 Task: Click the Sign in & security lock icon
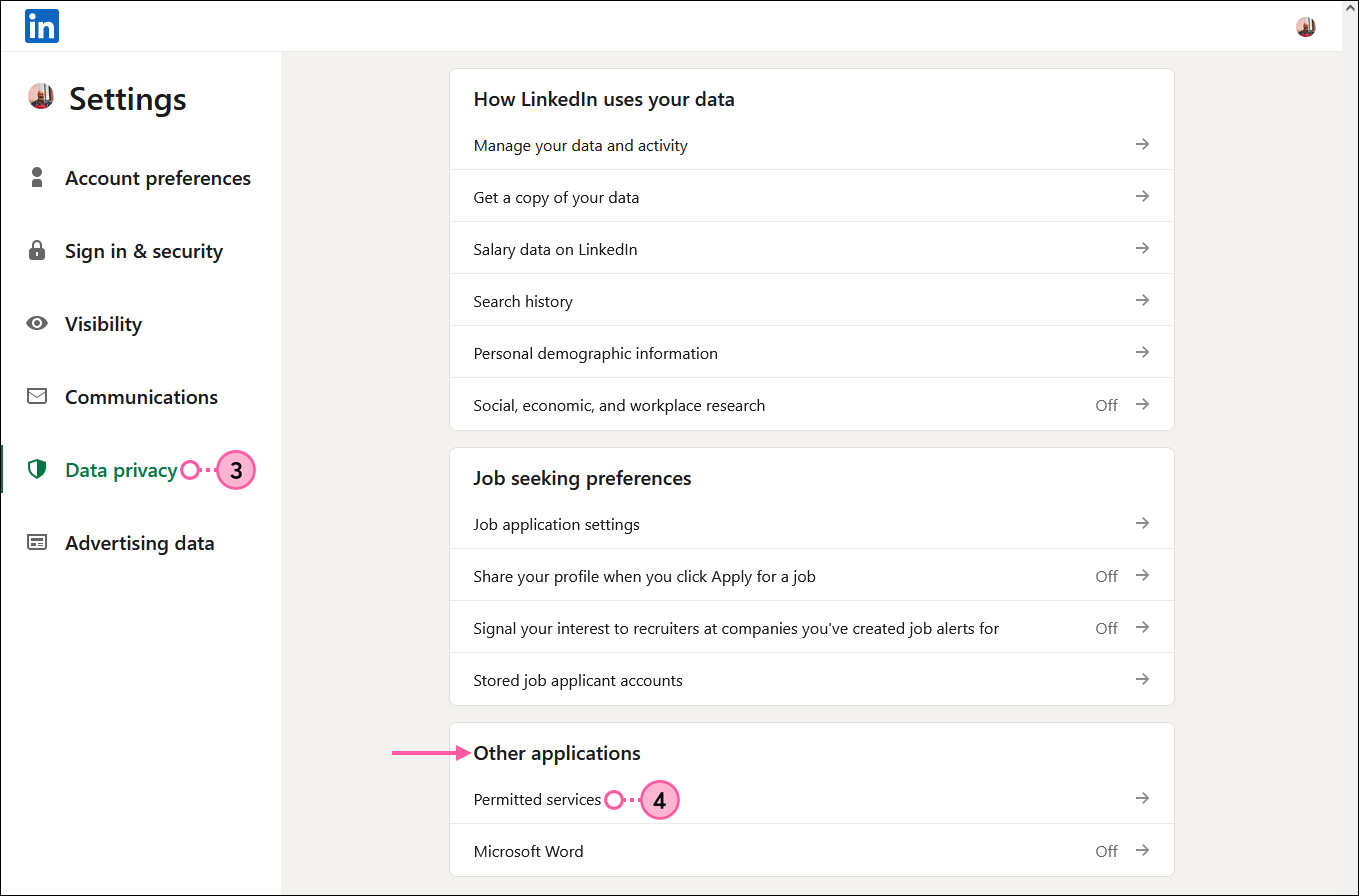pyautogui.click(x=37, y=250)
